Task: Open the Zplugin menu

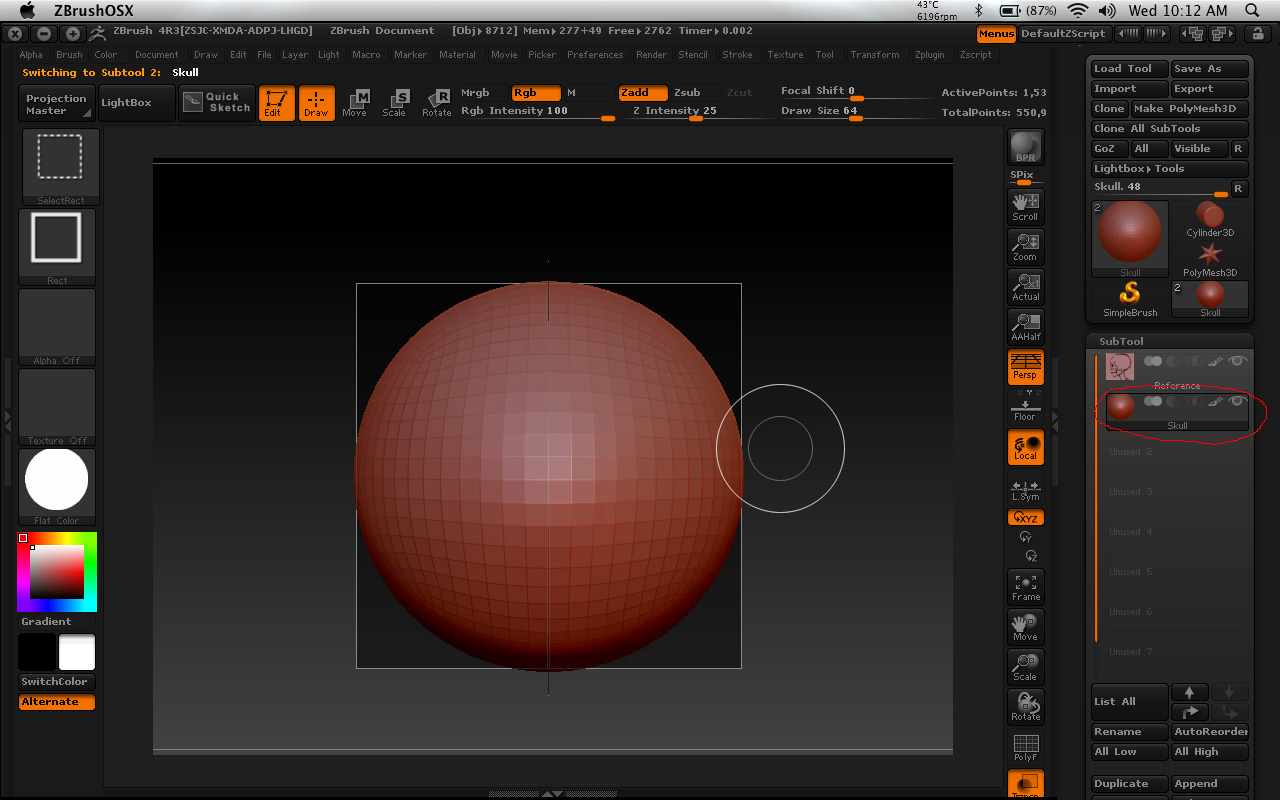Action: click(930, 55)
